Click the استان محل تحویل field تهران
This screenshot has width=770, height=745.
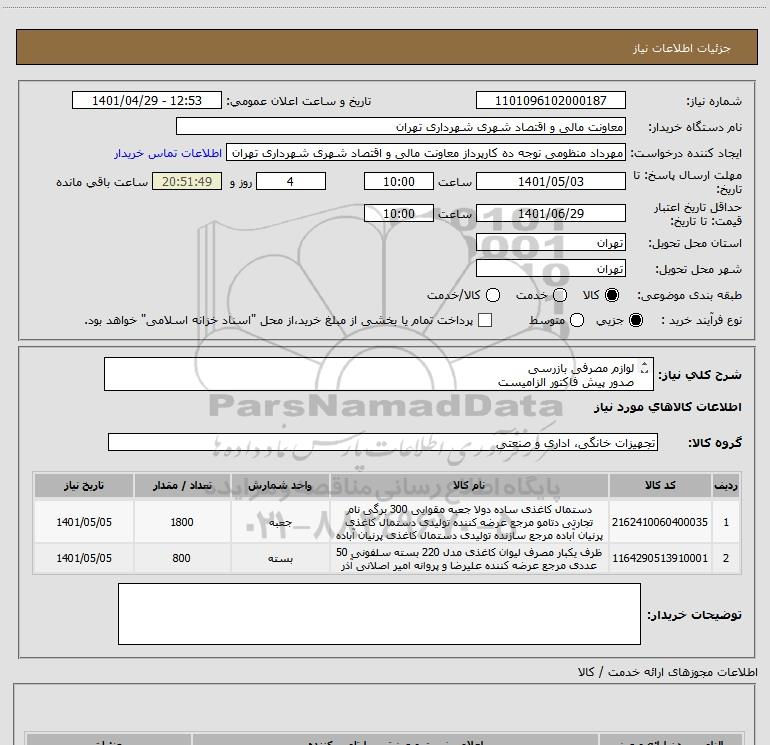click(x=550, y=243)
